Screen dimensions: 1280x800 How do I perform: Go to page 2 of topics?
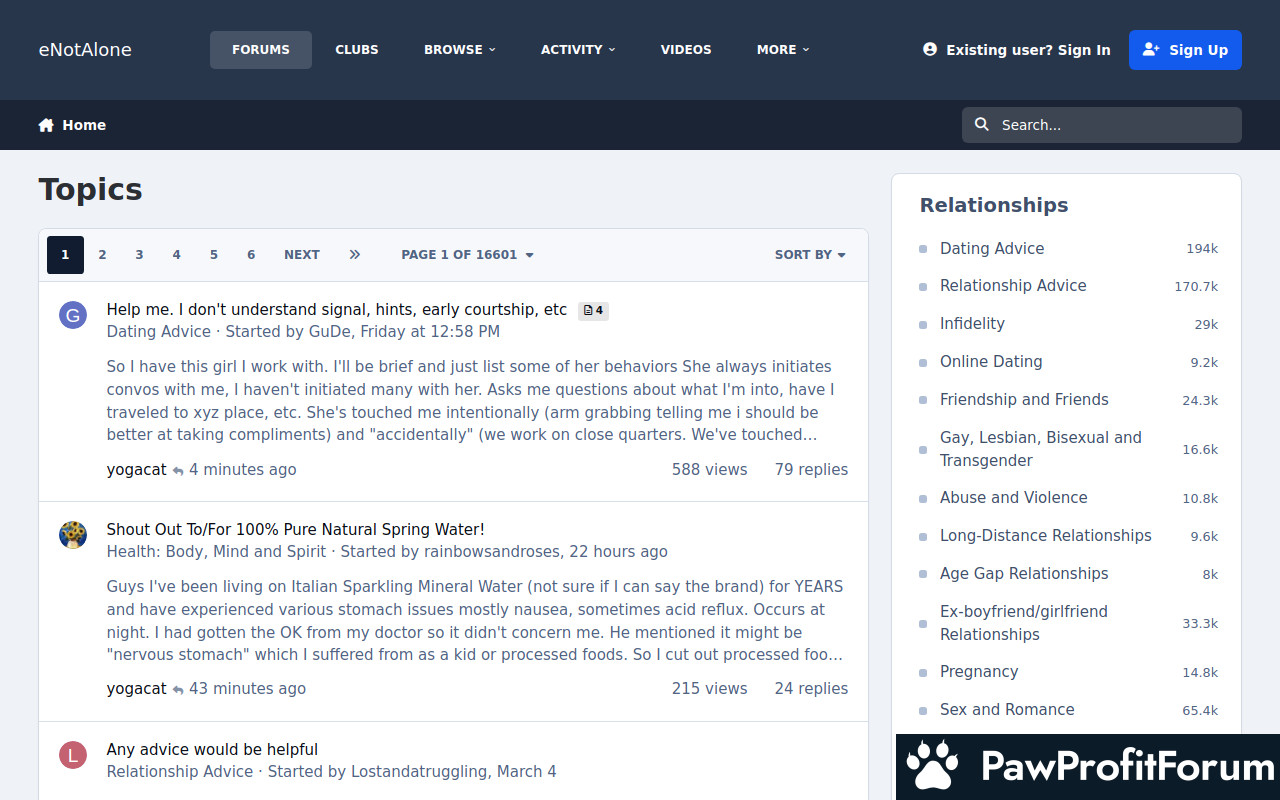(102, 255)
